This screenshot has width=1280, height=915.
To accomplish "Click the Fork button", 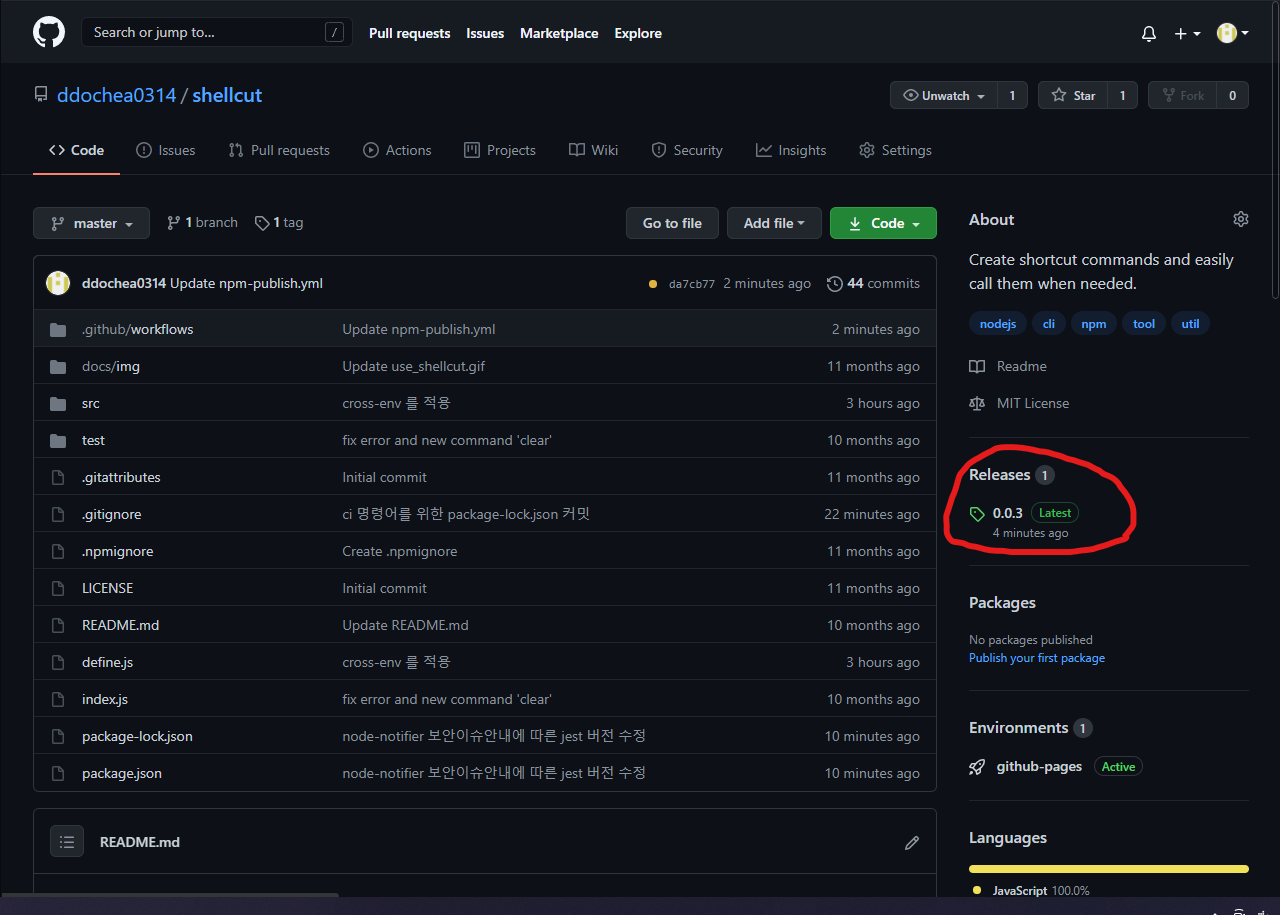I will (1182, 95).
